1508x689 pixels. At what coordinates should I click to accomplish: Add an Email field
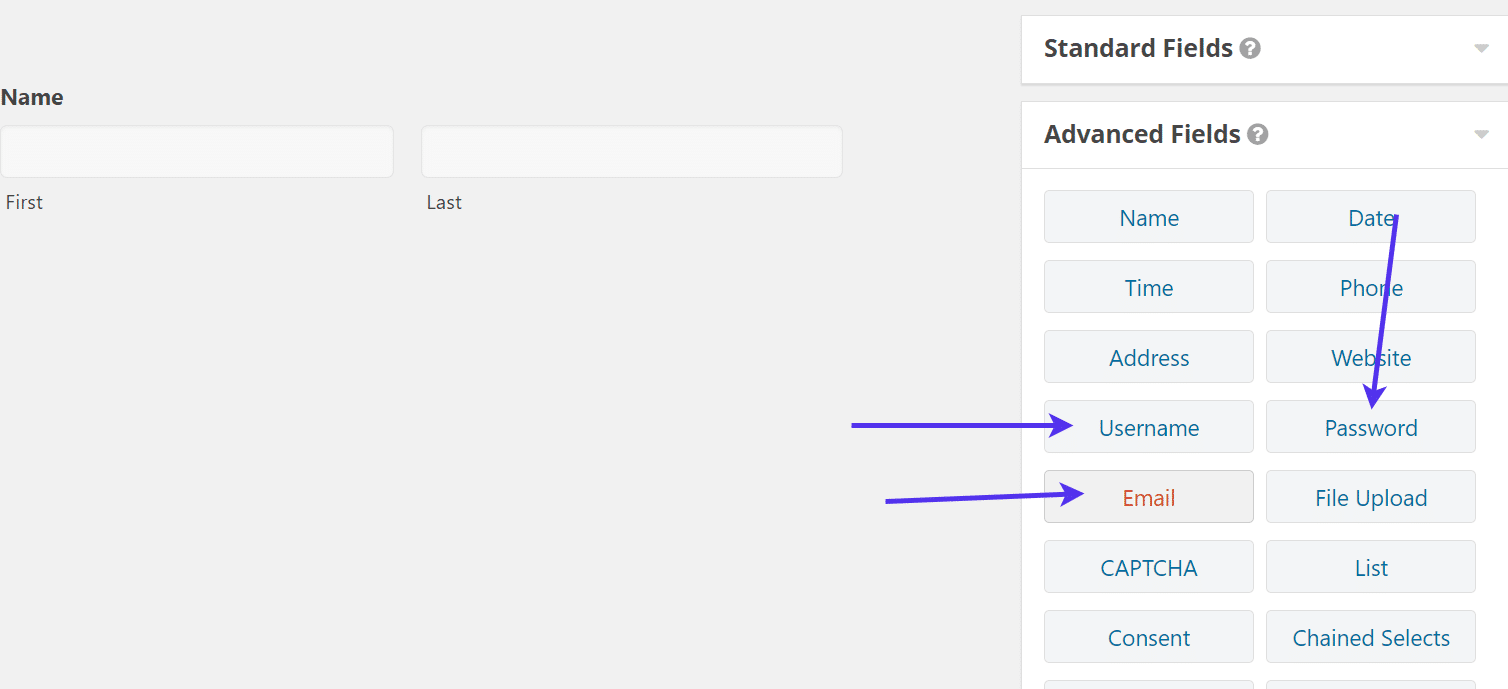1148,497
